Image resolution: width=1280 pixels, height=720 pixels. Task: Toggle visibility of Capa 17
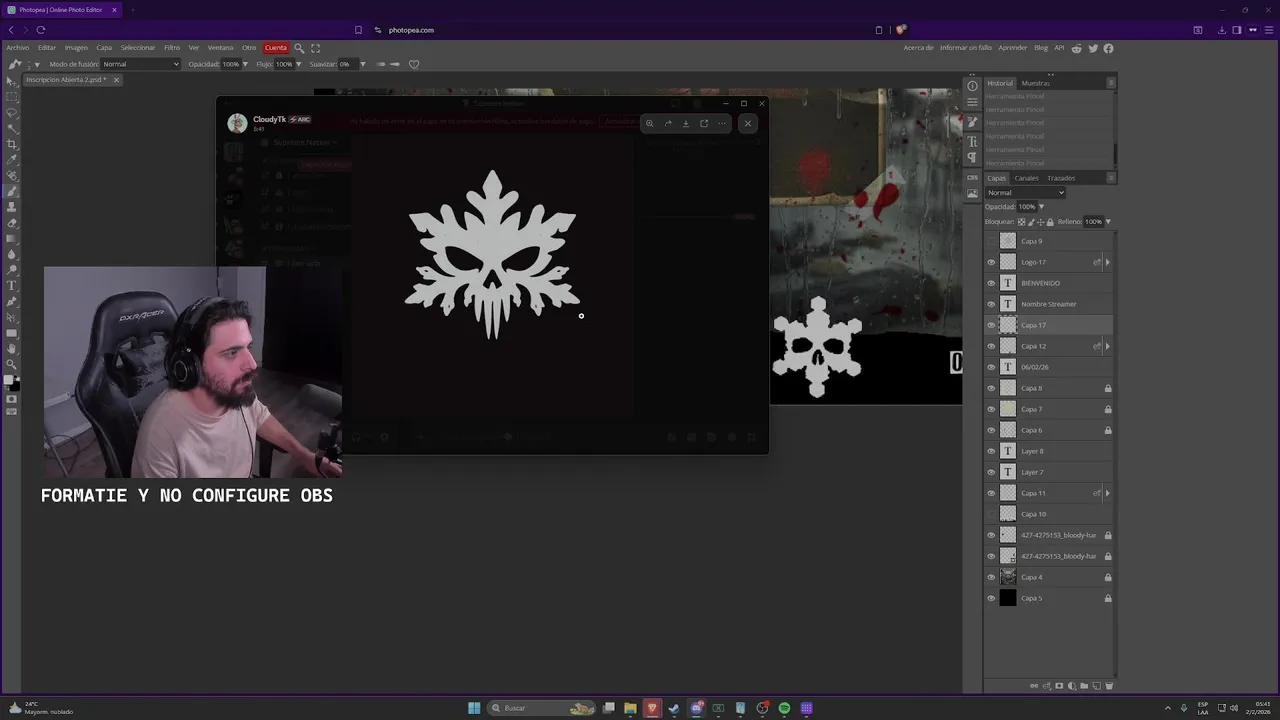pos(991,325)
